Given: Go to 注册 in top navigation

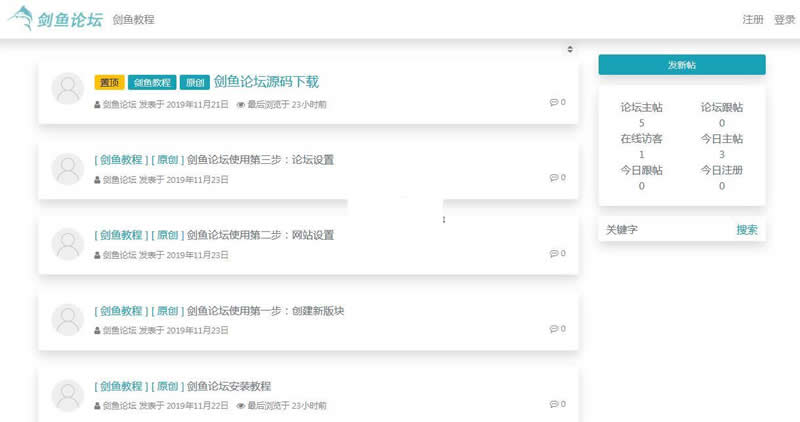Looking at the screenshot, I should 753,20.
